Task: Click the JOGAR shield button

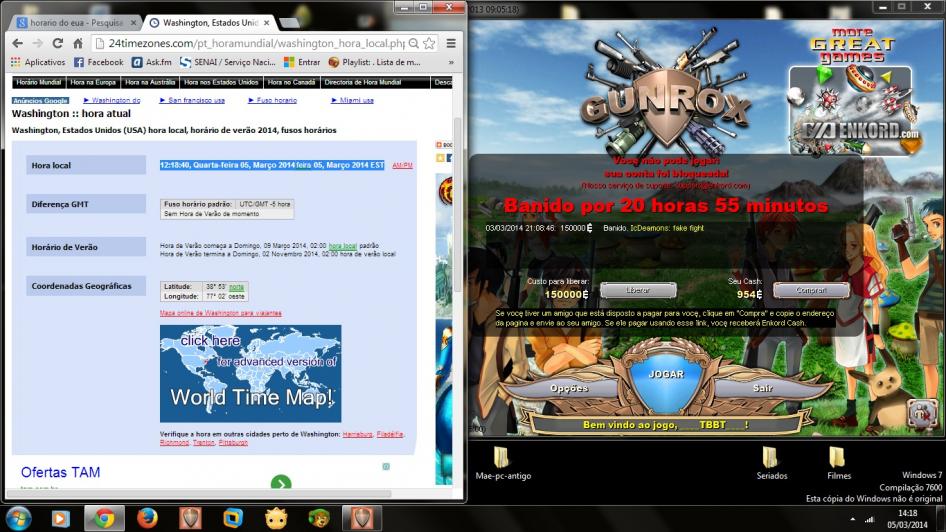Action: pos(666,375)
